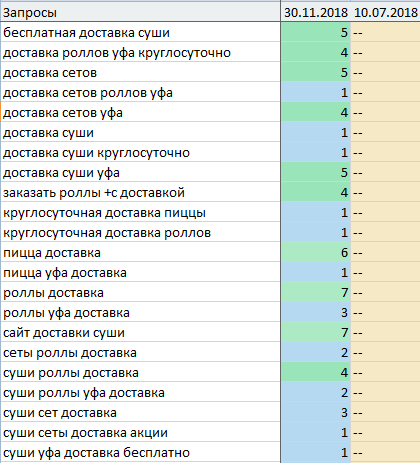Select "суши уфа доставка бесплатно" cell
Image resolution: width=420 pixels, height=463 pixels.
(140, 452)
